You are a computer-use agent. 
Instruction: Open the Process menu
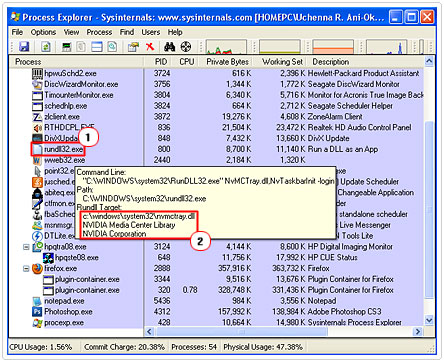point(99,32)
